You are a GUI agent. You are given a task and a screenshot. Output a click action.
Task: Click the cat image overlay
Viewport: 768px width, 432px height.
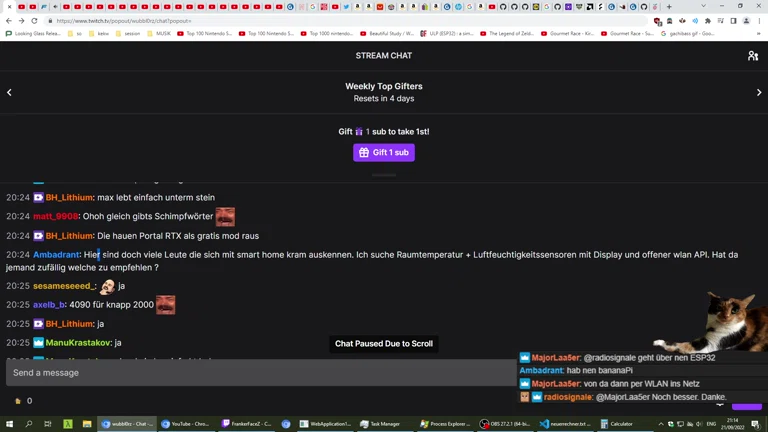click(x=714, y=321)
